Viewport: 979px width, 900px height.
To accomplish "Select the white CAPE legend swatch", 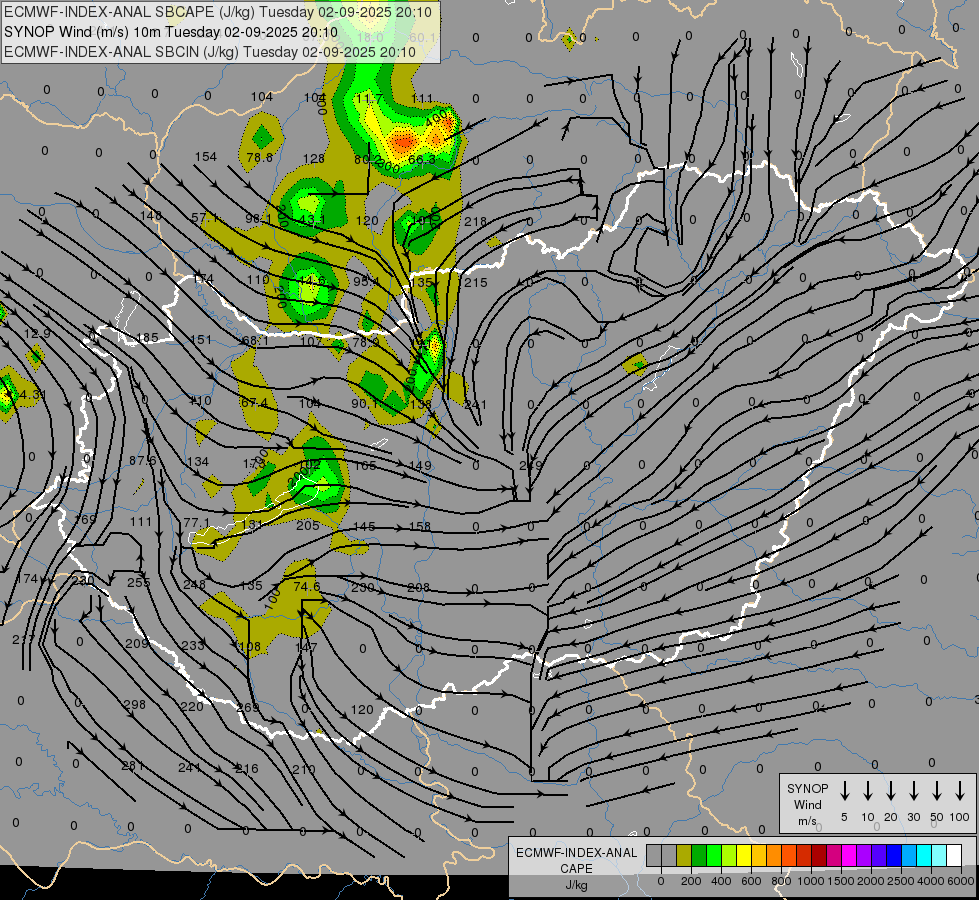I will coord(954,856).
